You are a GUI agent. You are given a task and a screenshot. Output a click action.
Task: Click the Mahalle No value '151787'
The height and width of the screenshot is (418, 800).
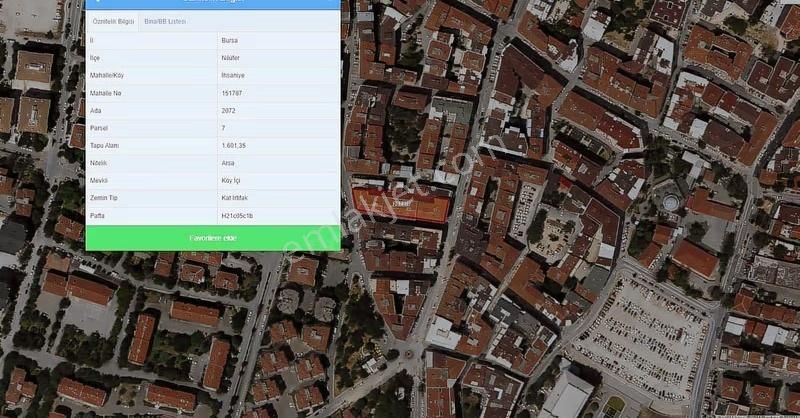(232, 93)
